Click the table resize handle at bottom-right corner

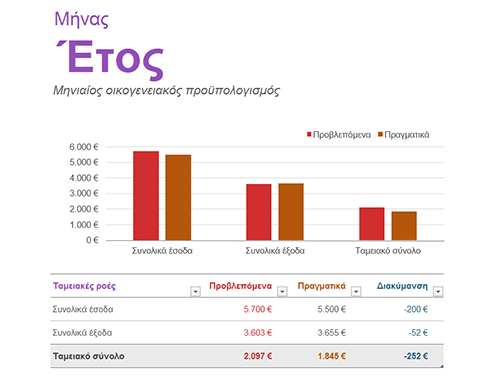coord(442,366)
